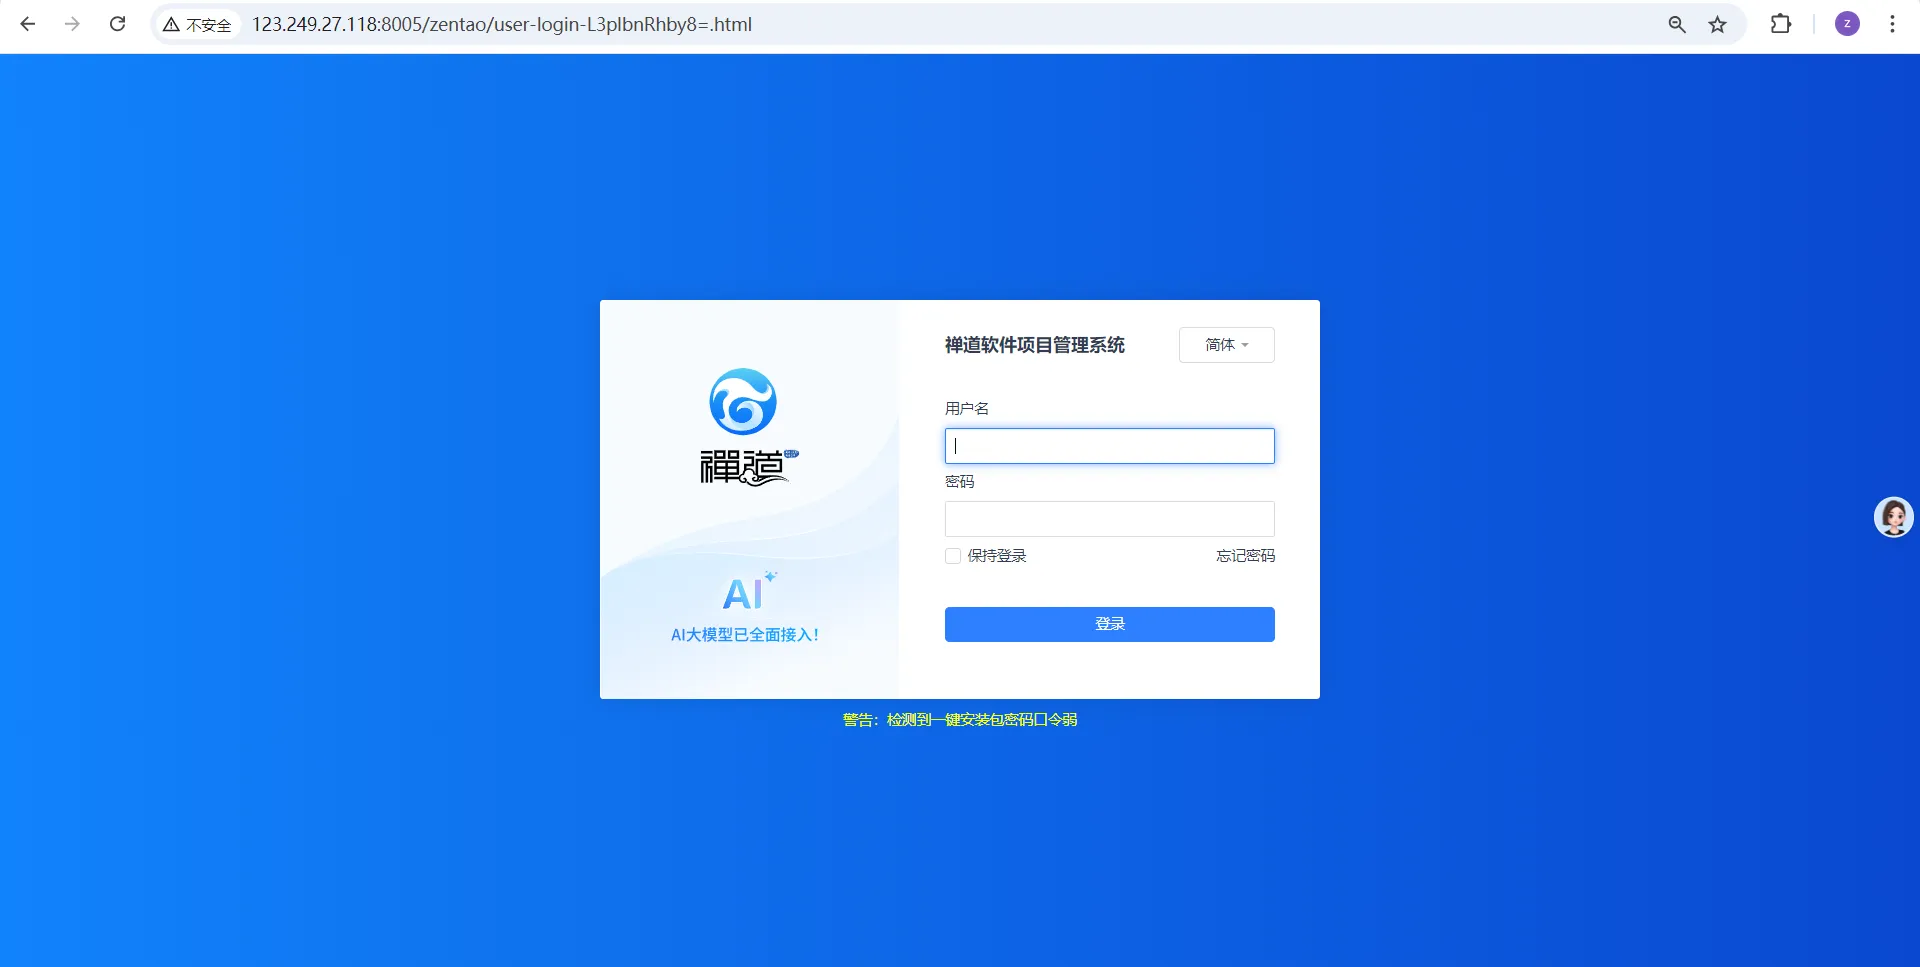Viewport: 1920px width, 967px height.
Task: Open the not-secure site info warning
Action: point(198,24)
